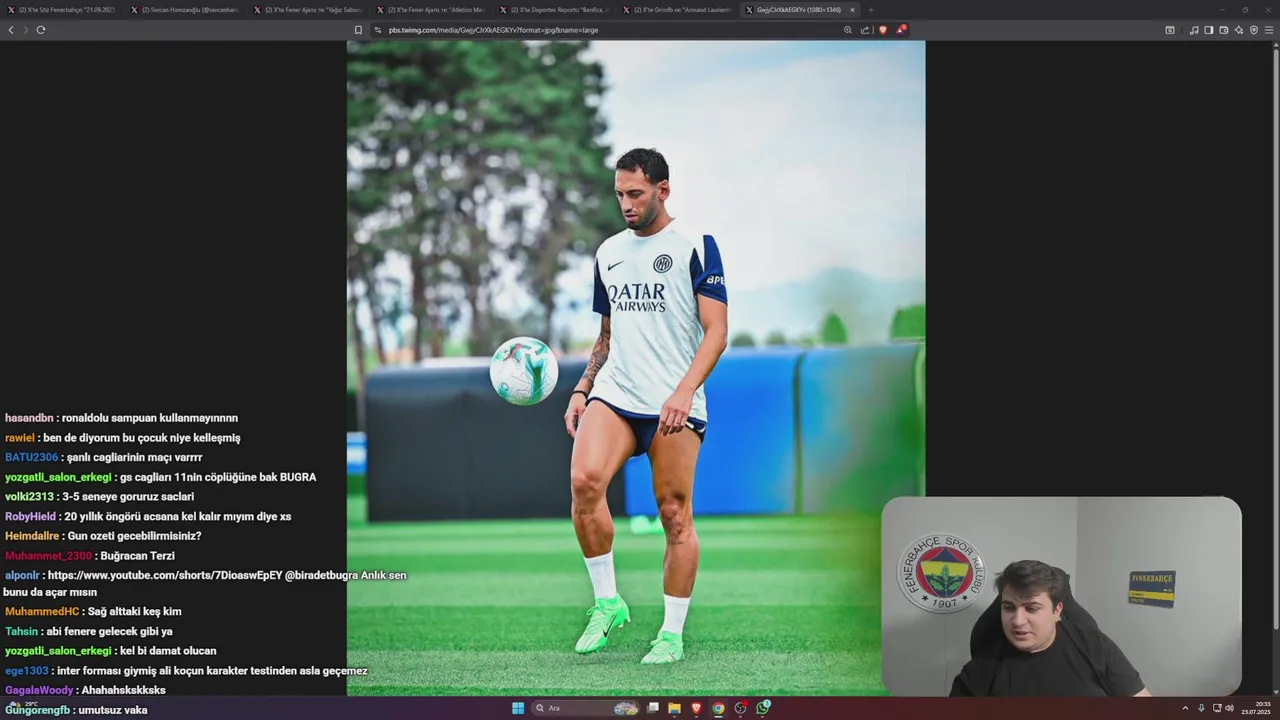
Task: Click chat message "abi fenere gelecek gibi ya"
Action: (109, 631)
